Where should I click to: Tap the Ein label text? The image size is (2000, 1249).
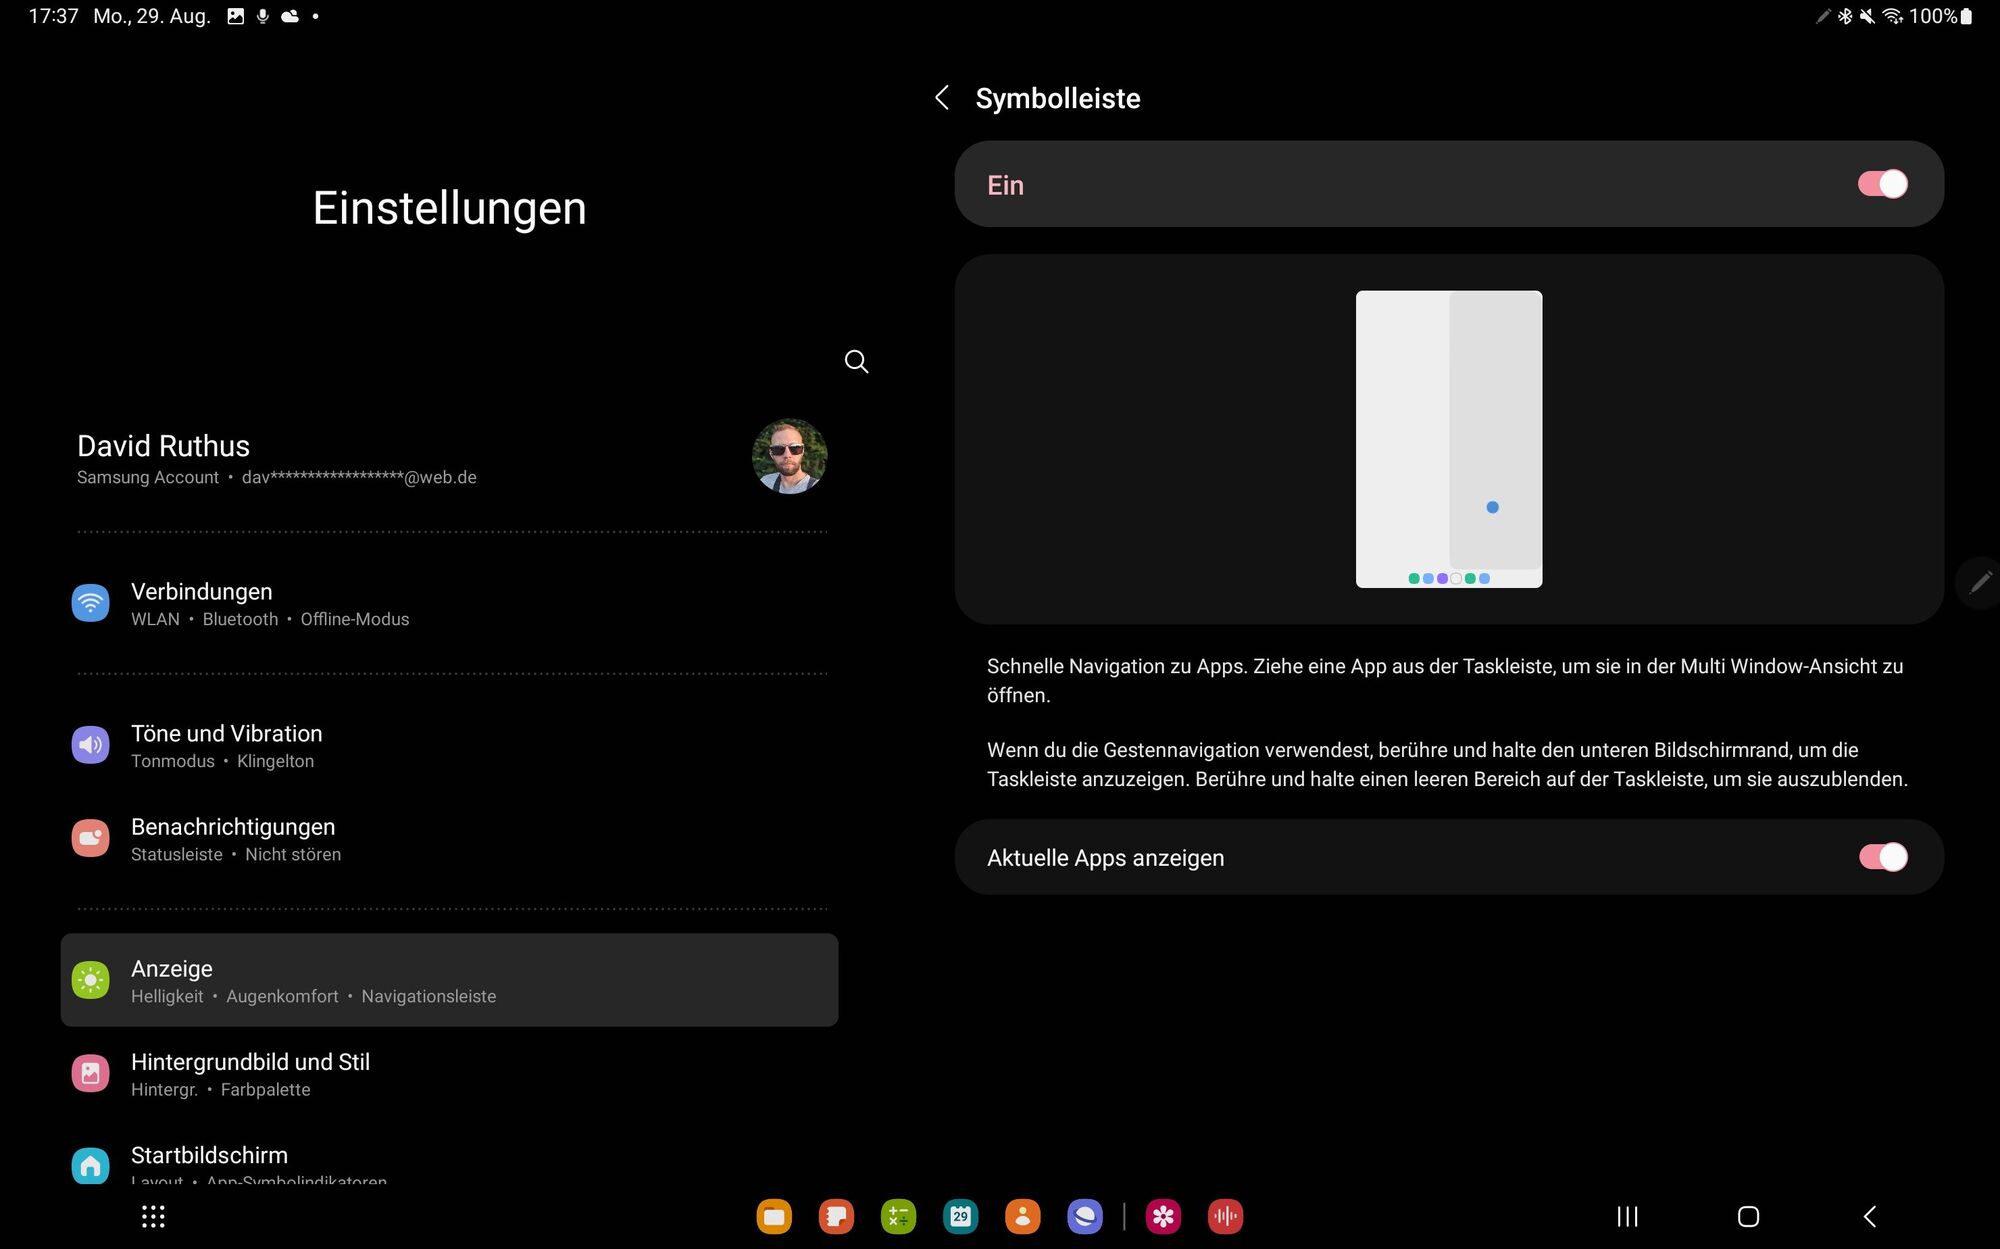tap(1005, 185)
